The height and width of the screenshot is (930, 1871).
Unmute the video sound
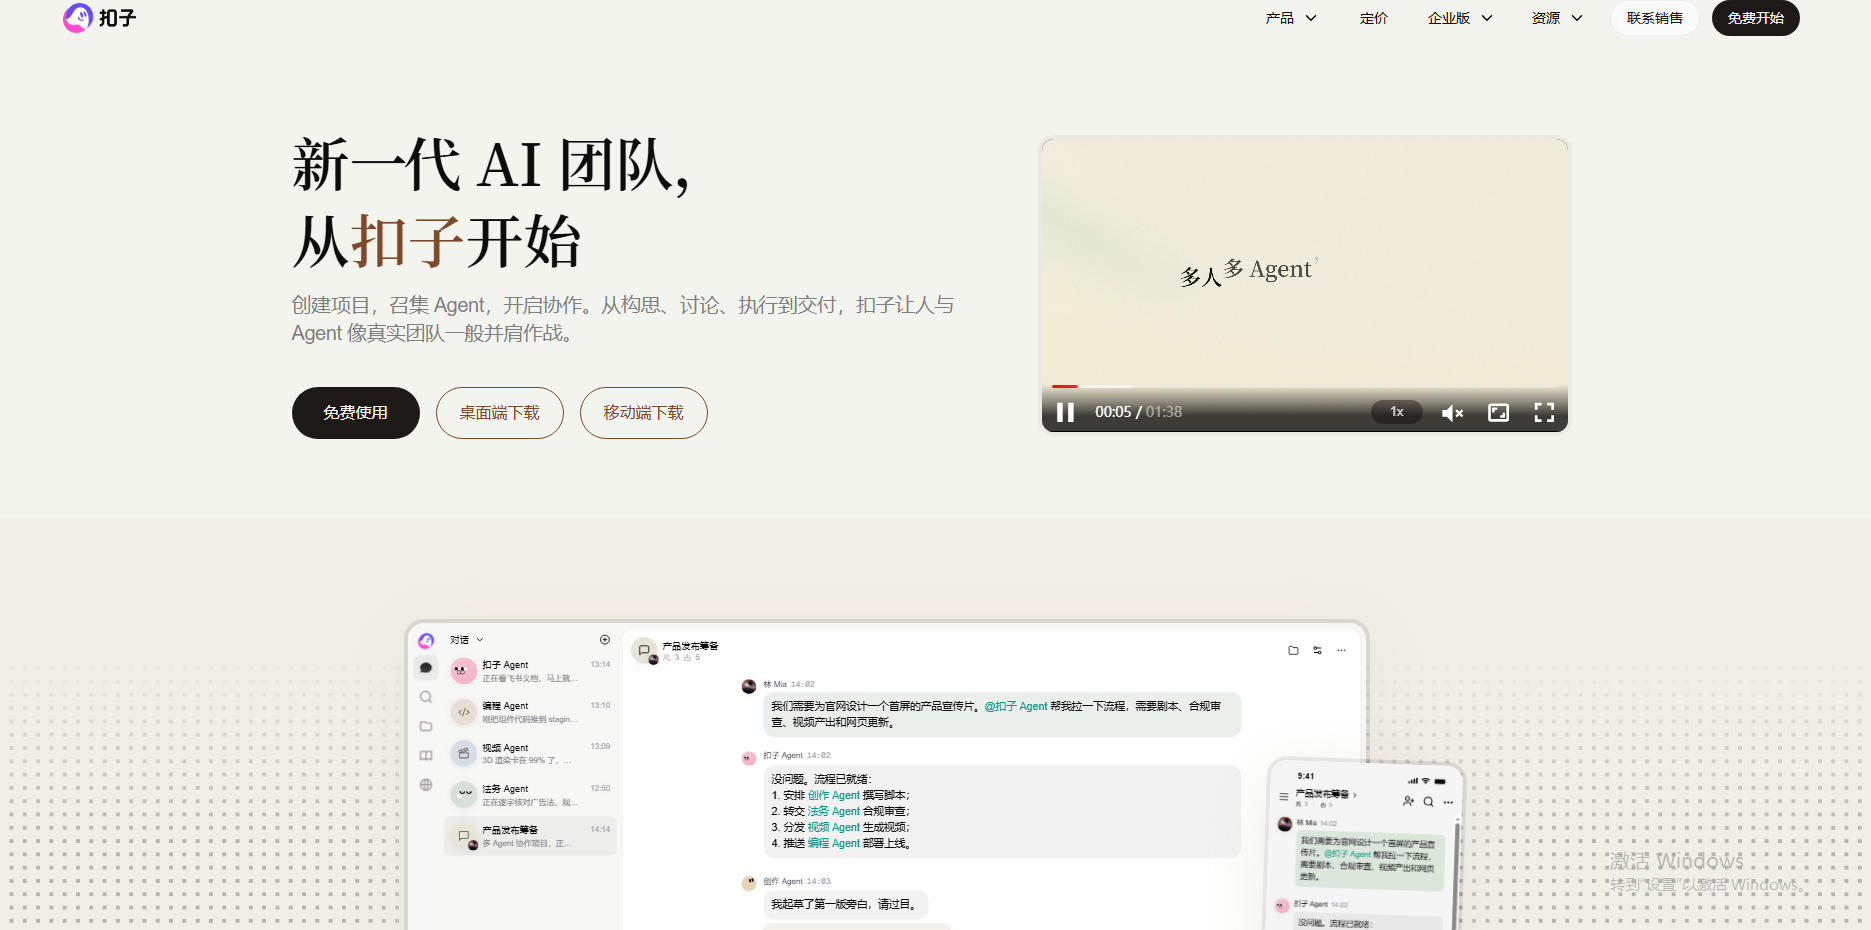coord(1452,412)
